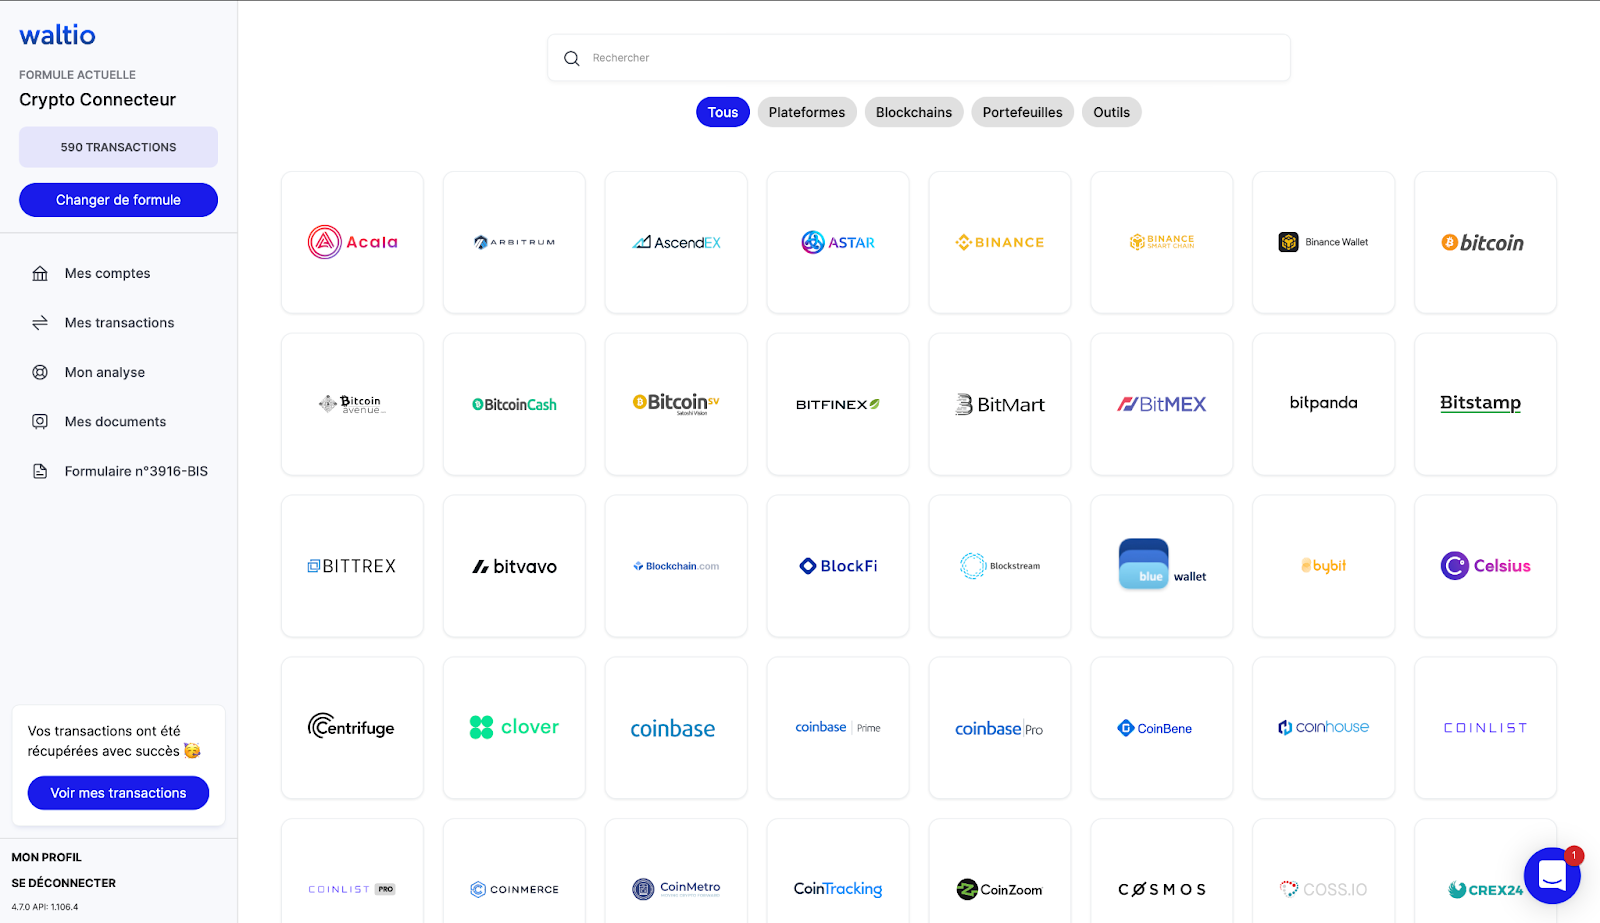Select the clover card
Screen dimensions: 1600x923
click(x=514, y=728)
